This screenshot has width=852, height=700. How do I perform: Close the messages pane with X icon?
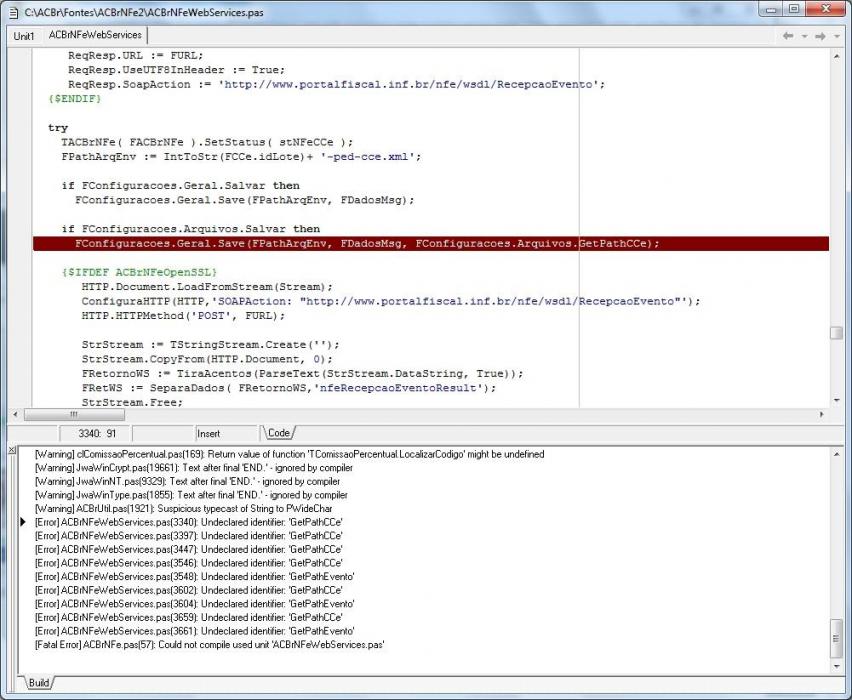tap(12, 450)
